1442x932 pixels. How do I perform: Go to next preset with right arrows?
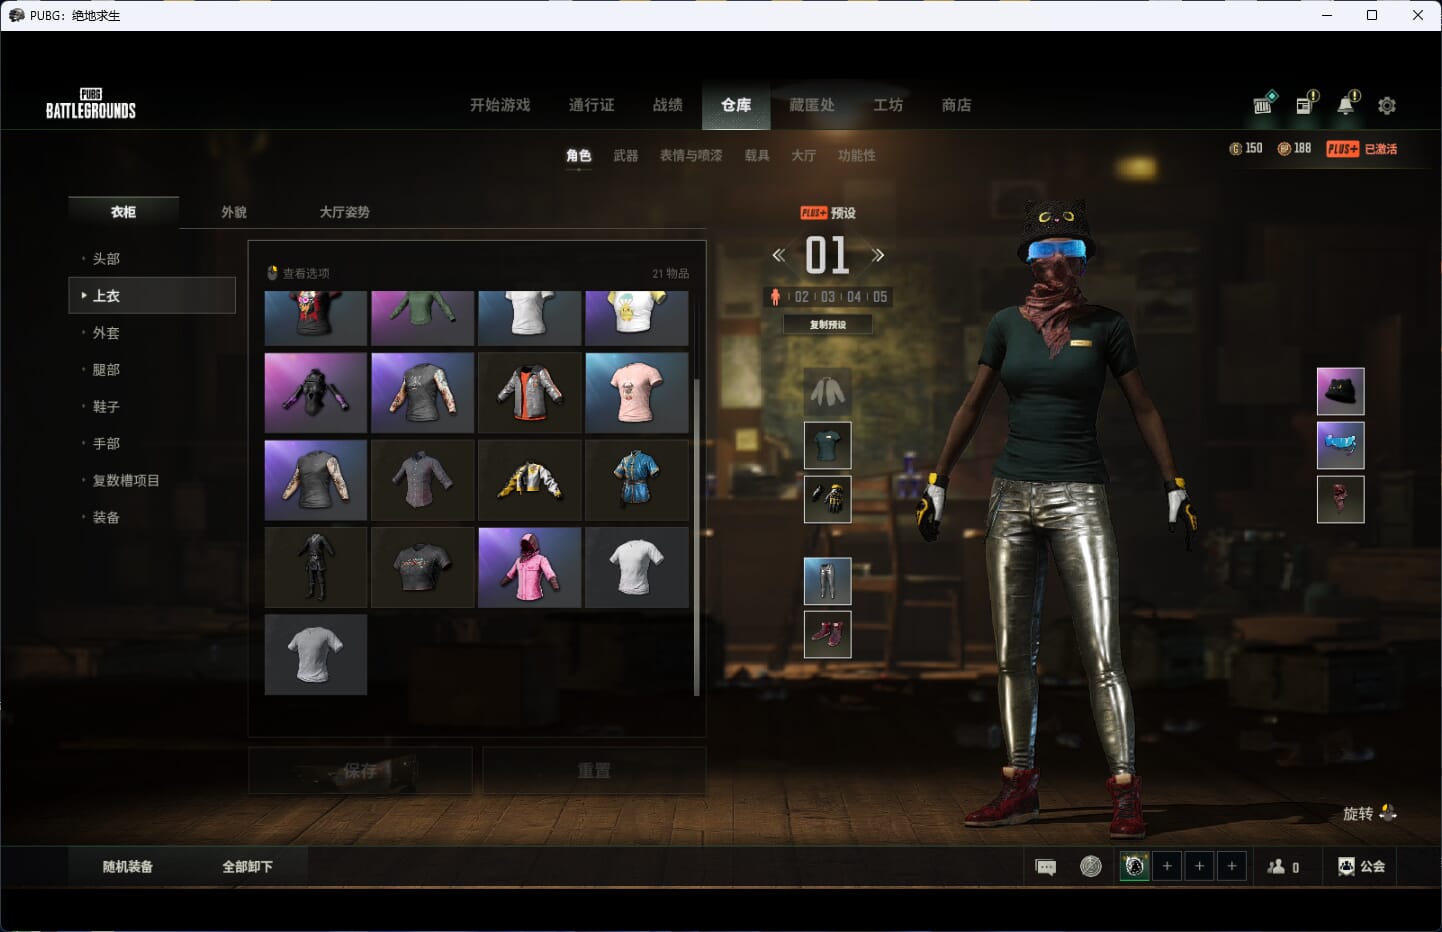877,255
